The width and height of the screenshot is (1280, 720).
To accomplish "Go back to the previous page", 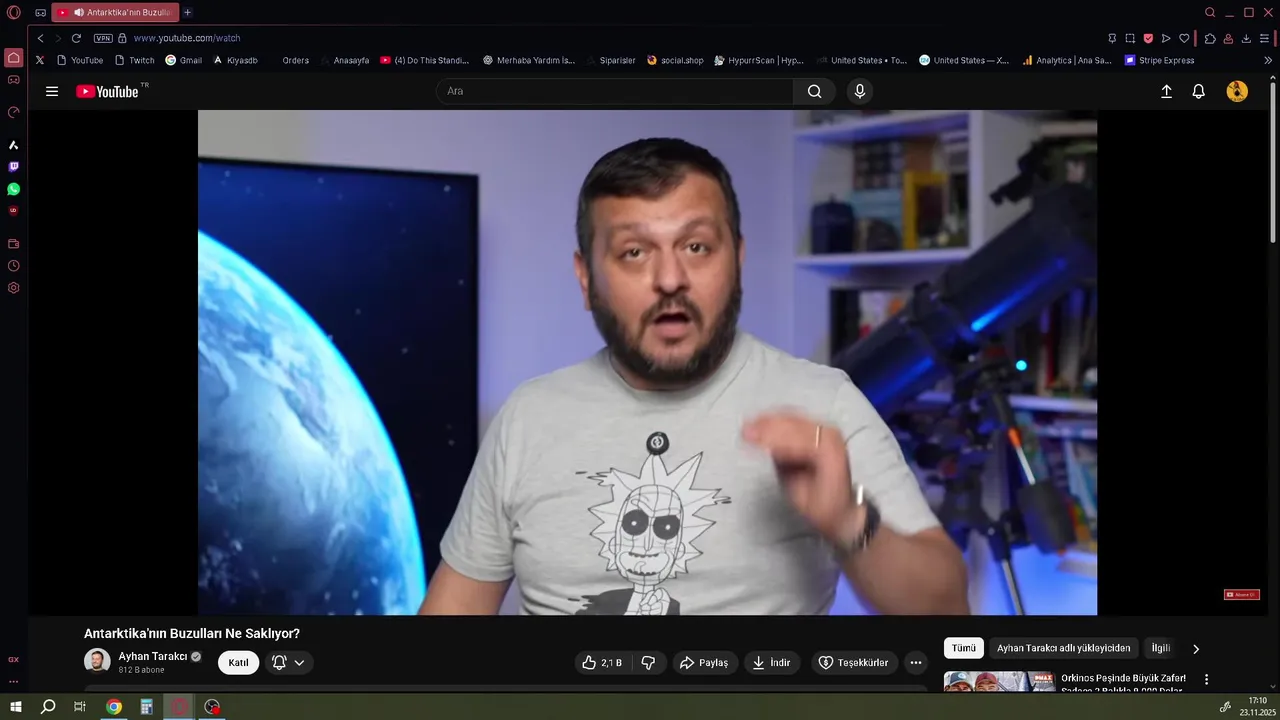I will tap(40, 38).
